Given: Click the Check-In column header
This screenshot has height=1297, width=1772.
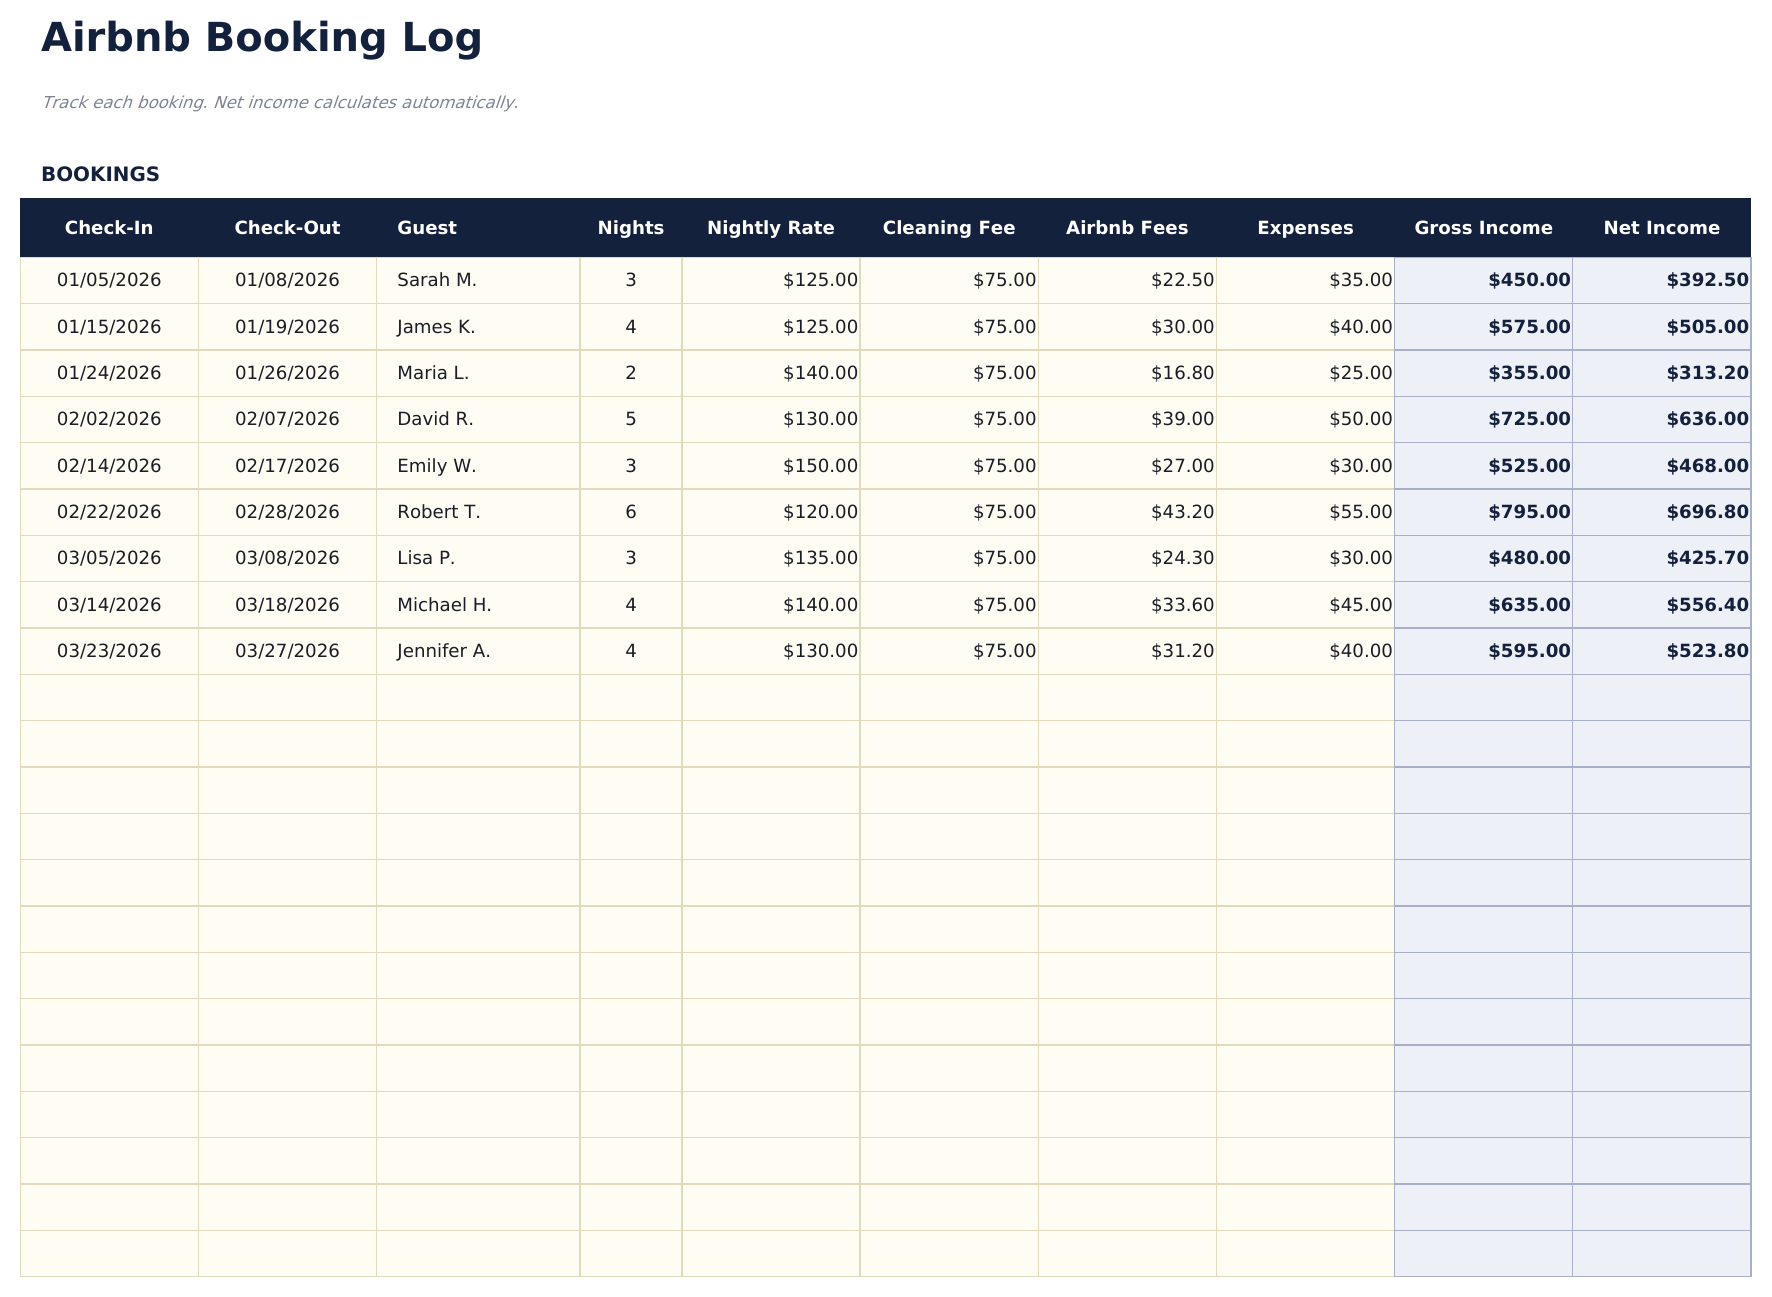Looking at the screenshot, I should point(108,227).
